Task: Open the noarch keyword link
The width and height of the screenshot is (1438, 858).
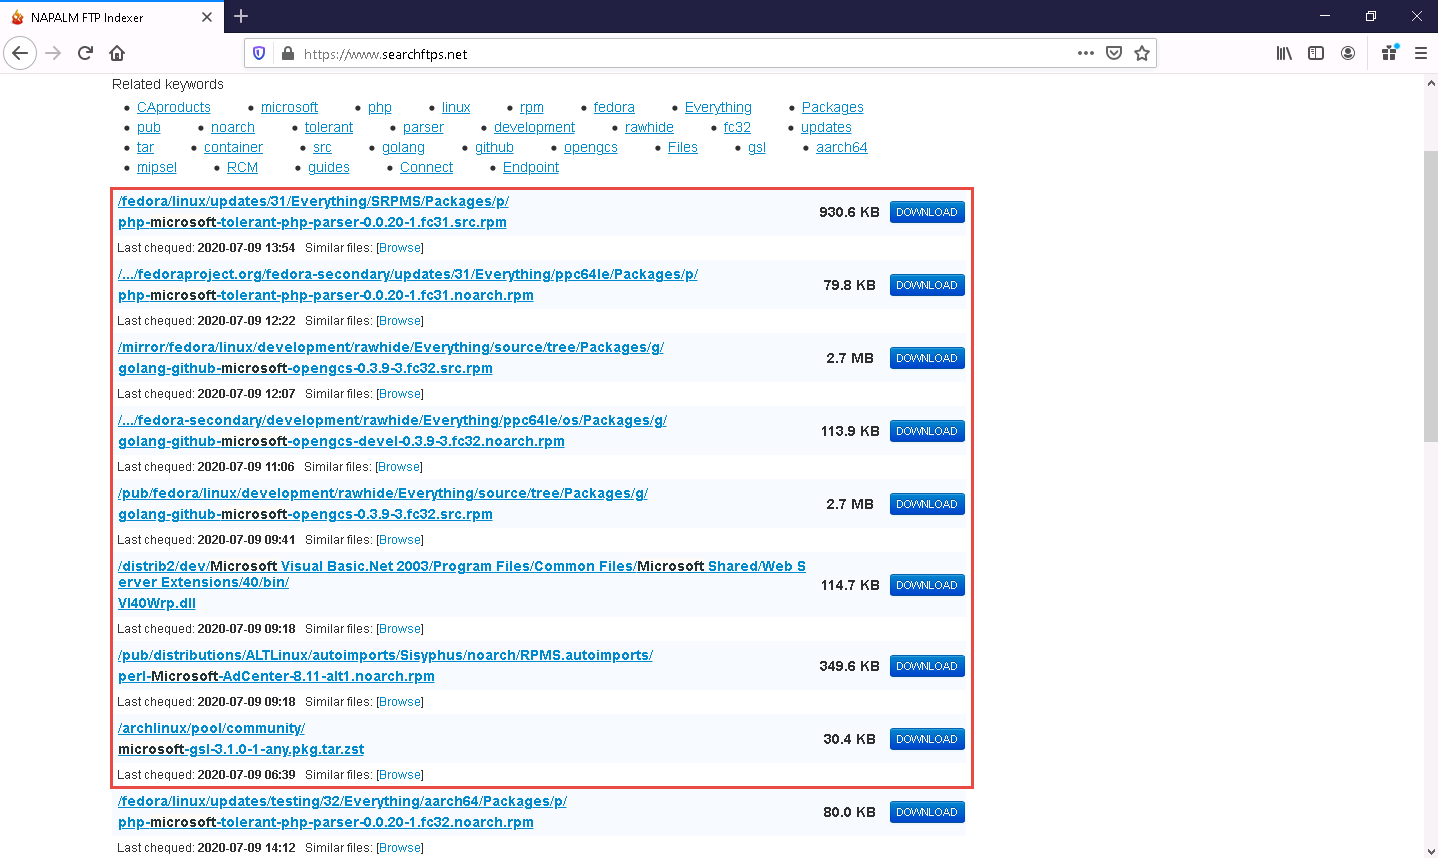Action: 233,127
